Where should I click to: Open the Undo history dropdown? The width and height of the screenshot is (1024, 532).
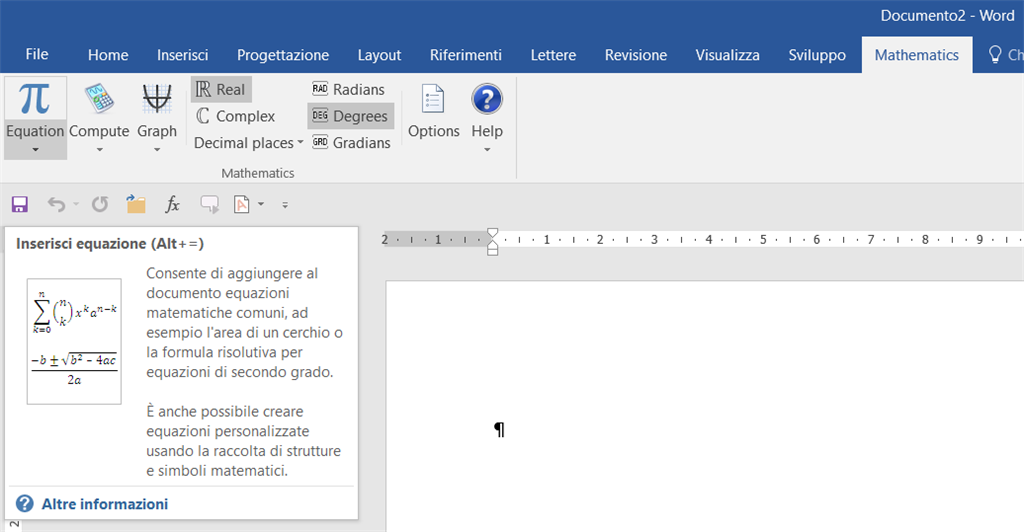click(x=76, y=204)
